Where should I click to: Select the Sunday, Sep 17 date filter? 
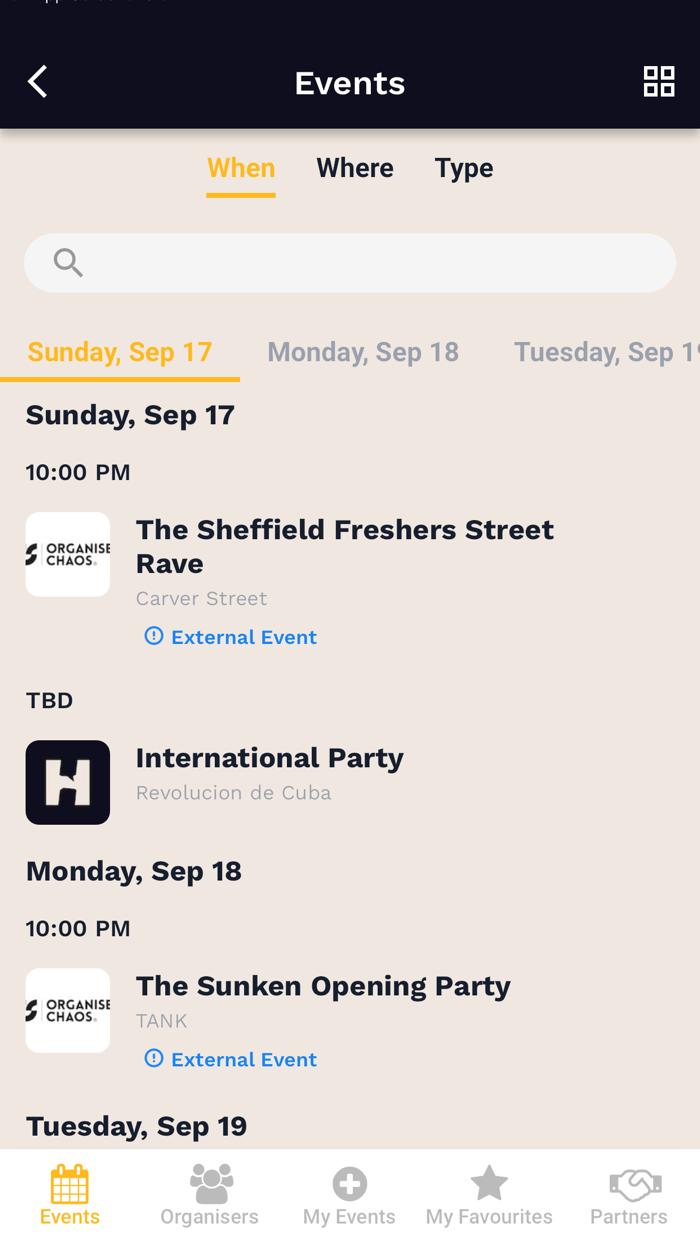(x=119, y=351)
